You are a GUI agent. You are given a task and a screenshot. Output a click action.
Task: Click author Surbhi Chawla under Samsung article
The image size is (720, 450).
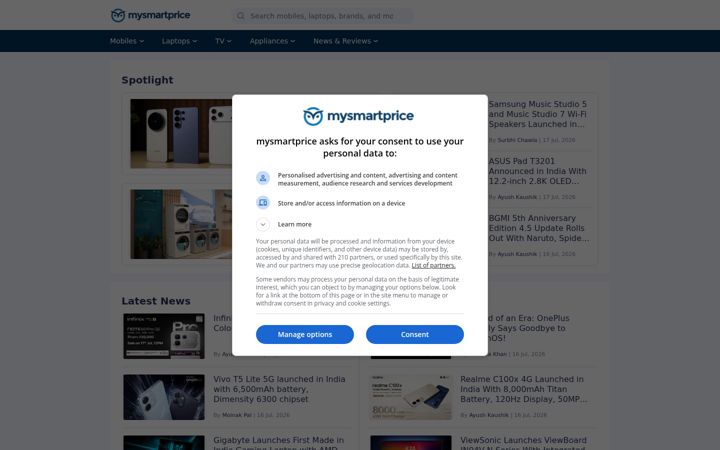(x=517, y=140)
